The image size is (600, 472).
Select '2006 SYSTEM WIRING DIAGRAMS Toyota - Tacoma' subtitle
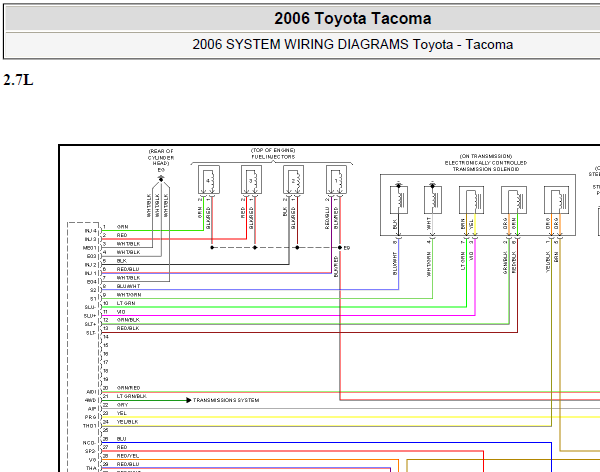(352, 44)
